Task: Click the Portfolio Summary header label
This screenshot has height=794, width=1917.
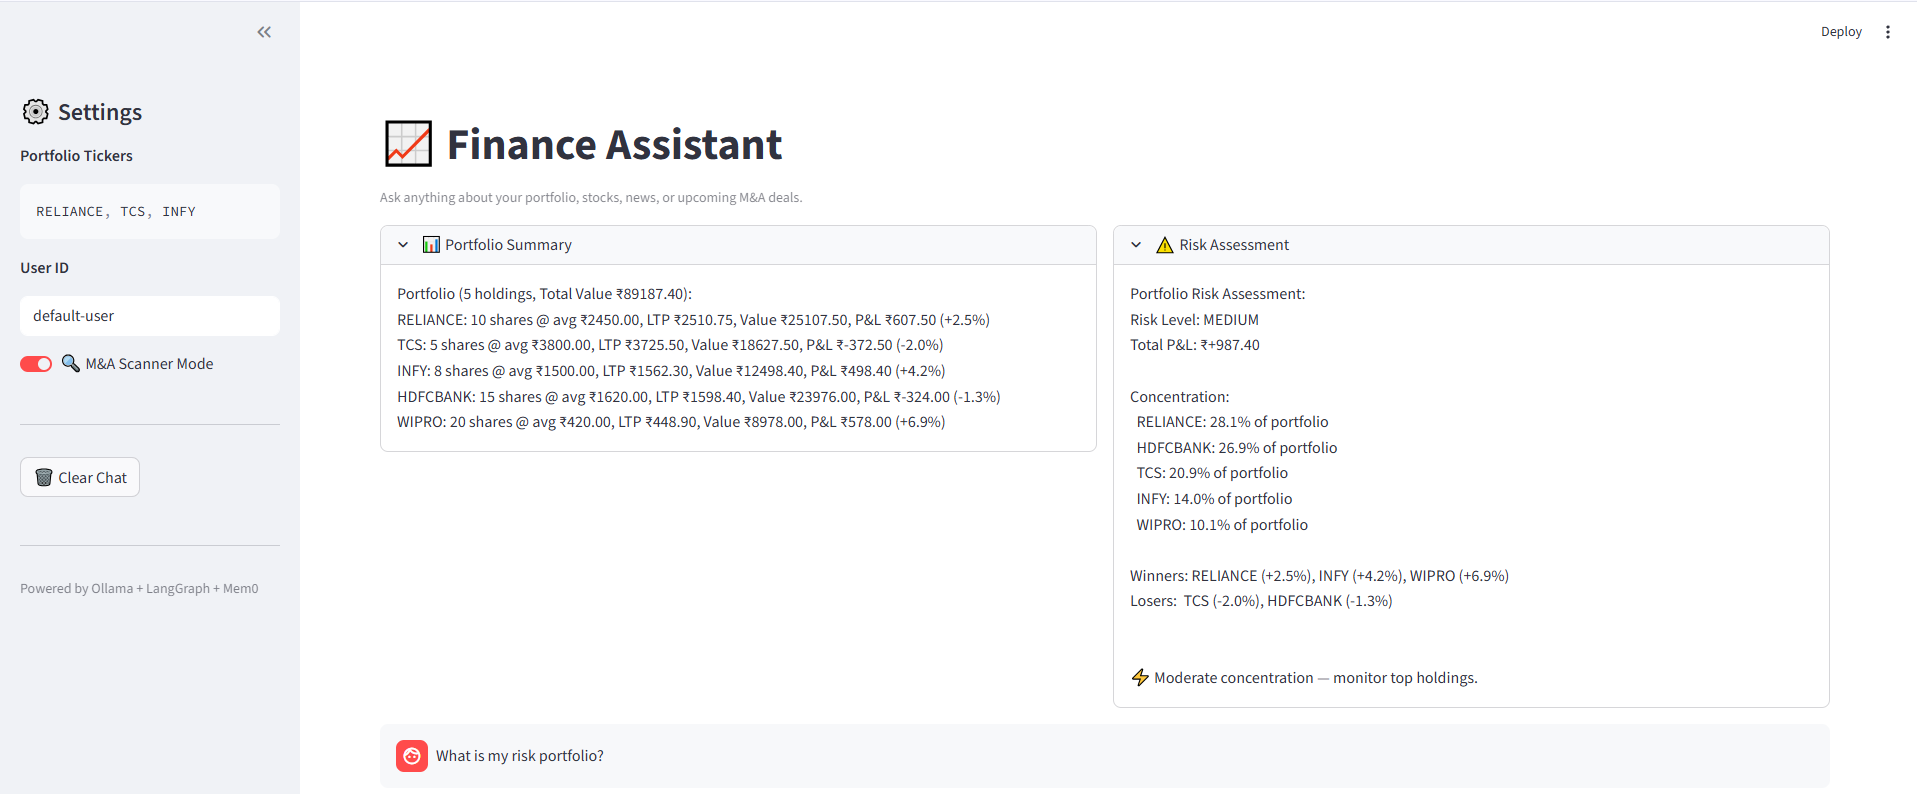Action: click(508, 245)
